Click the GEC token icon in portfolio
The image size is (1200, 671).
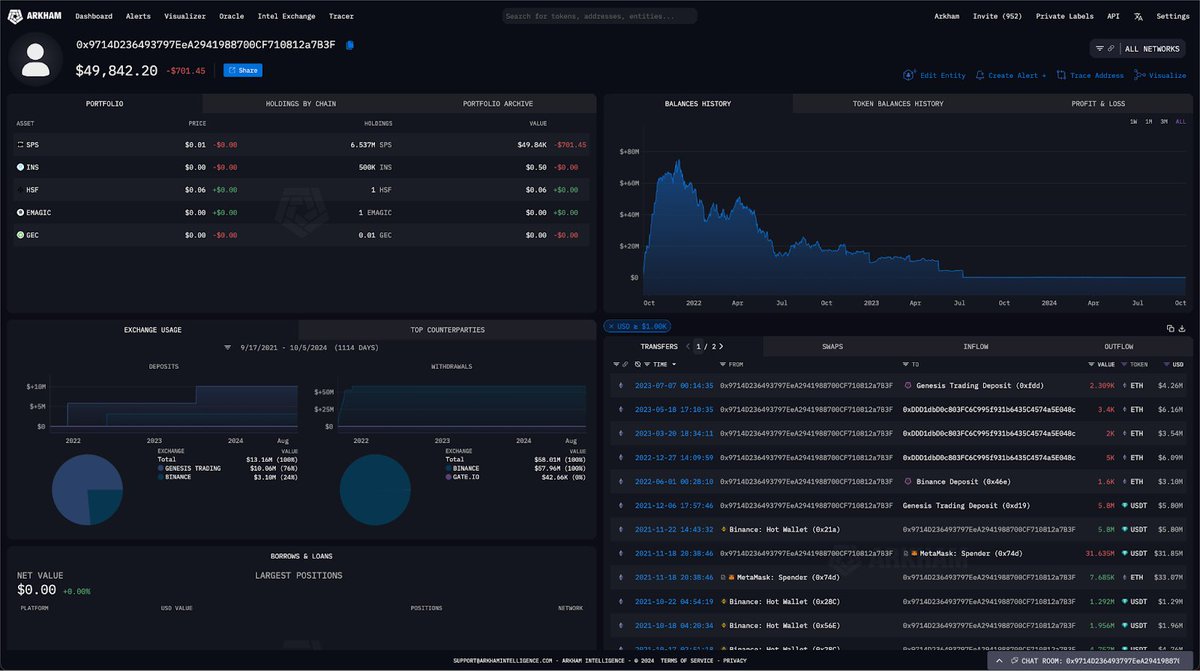click(x=21, y=235)
